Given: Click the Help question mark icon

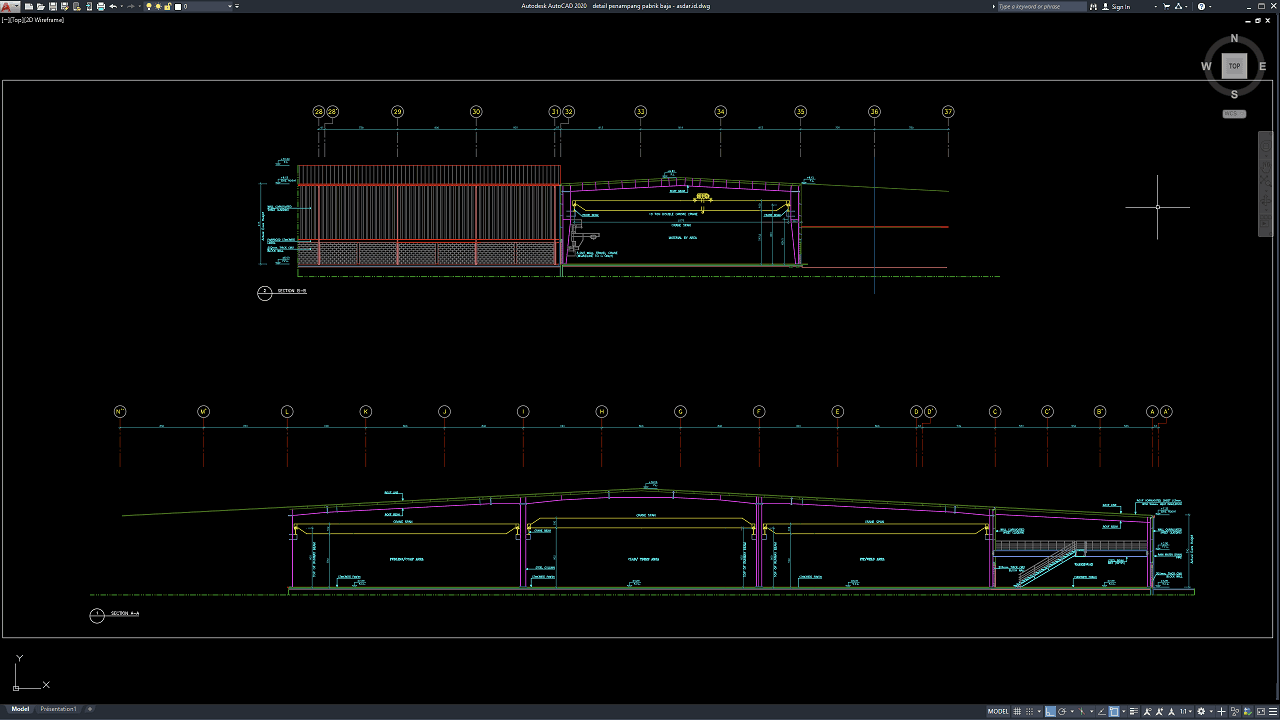Looking at the screenshot, I should pyautogui.click(x=1201, y=6).
